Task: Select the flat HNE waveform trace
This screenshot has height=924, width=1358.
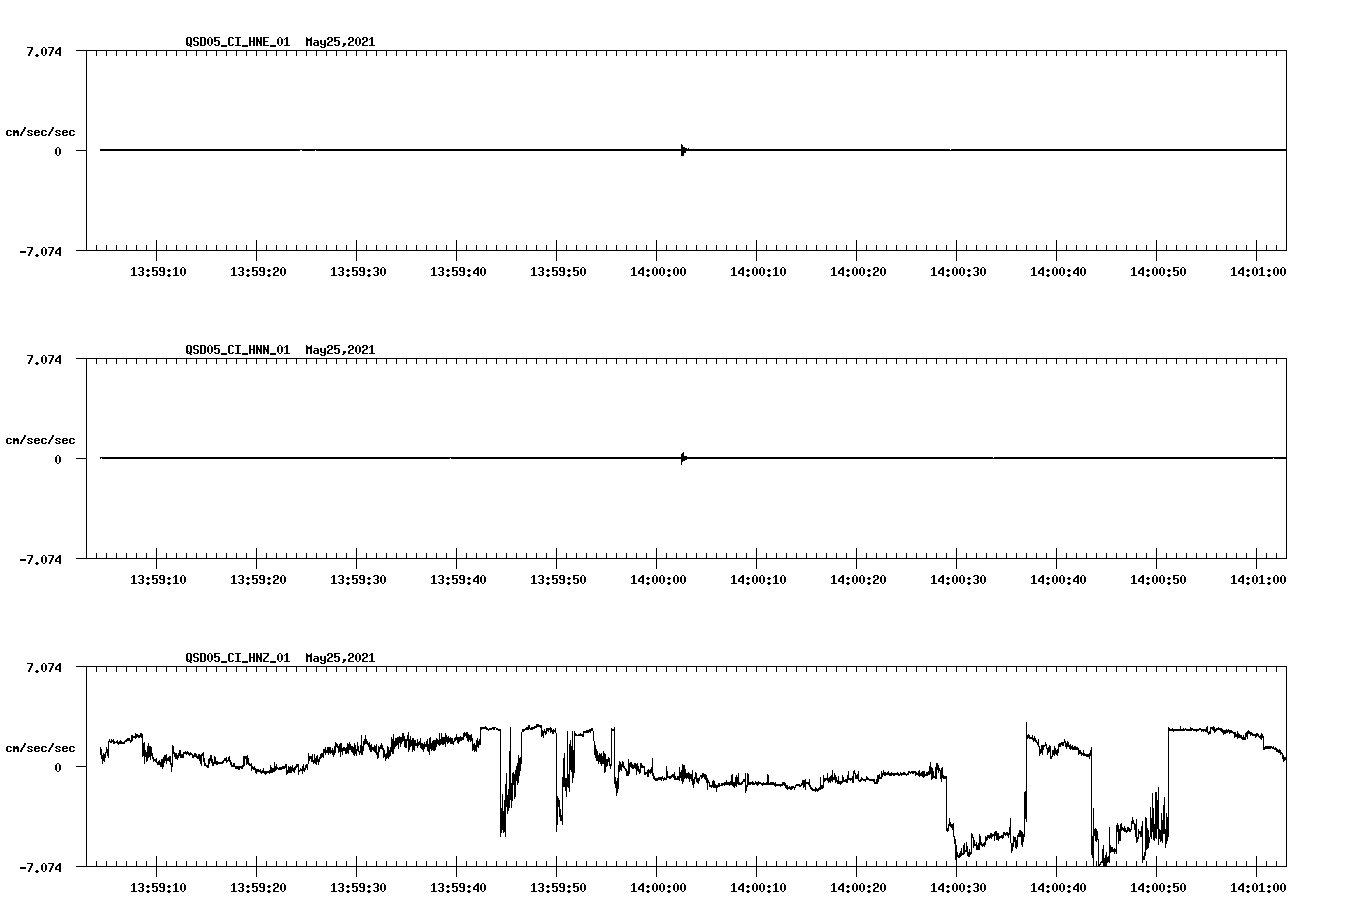Action: click(x=400, y=149)
